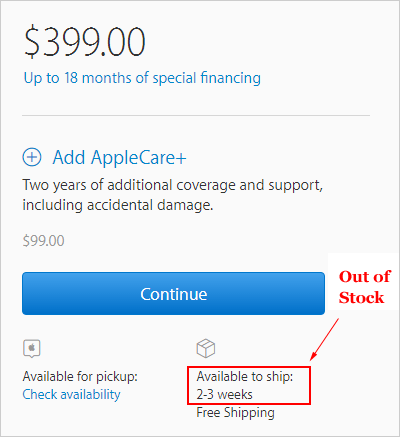Click the red "Out of Stock" annotation
This screenshot has height=437, width=400.
pyautogui.click(x=364, y=287)
